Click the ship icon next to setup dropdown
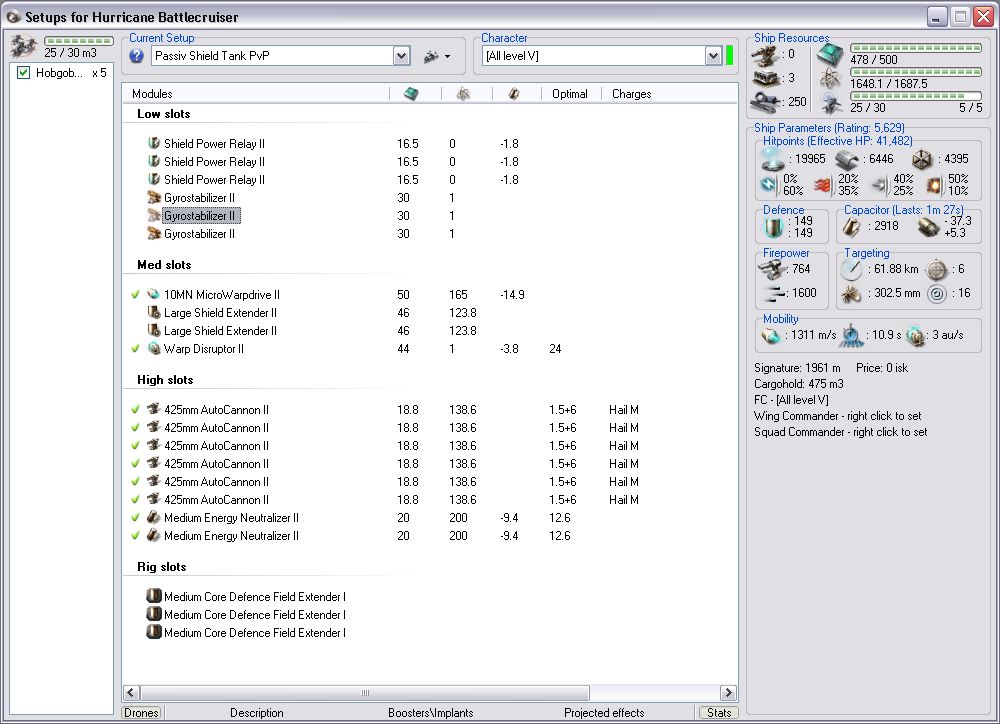This screenshot has width=1000, height=724. (431, 57)
